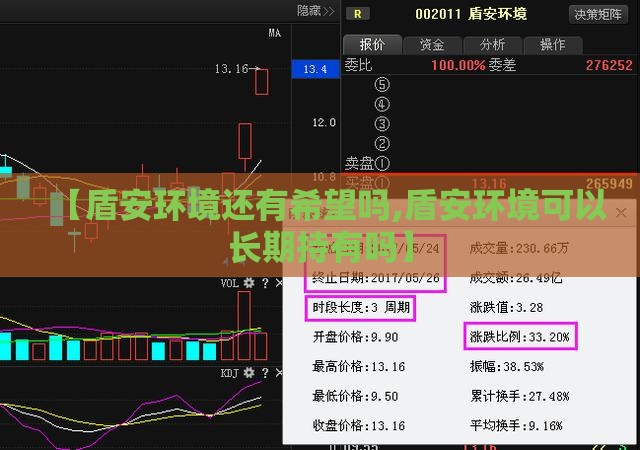Click 涨跌比例:33.20% value

(520, 336)
